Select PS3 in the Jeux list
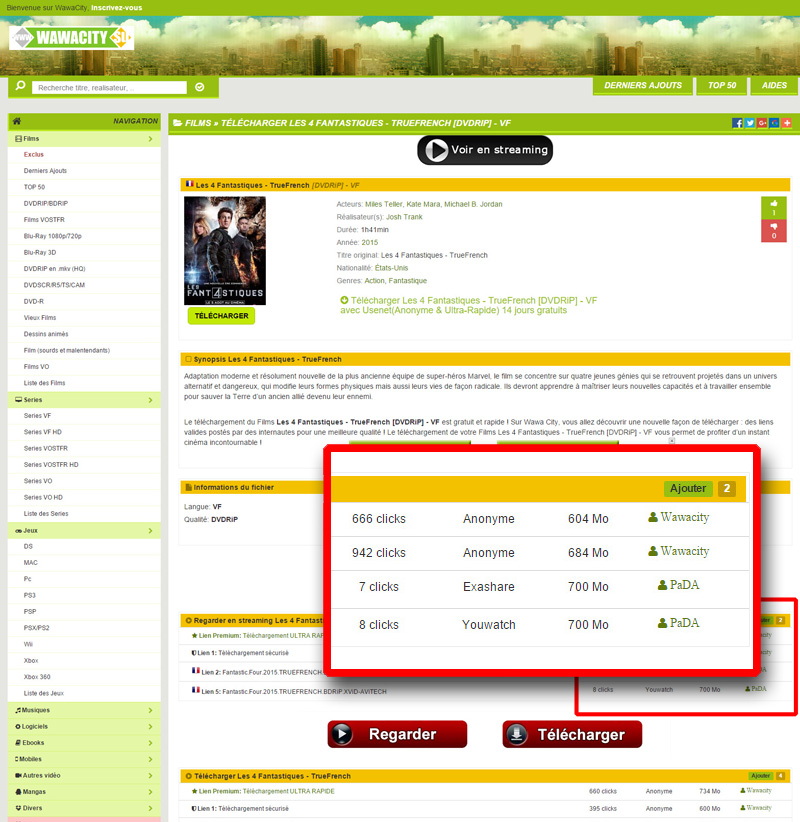800x822 pixels. pyautogui.click(x=29, y=596)
